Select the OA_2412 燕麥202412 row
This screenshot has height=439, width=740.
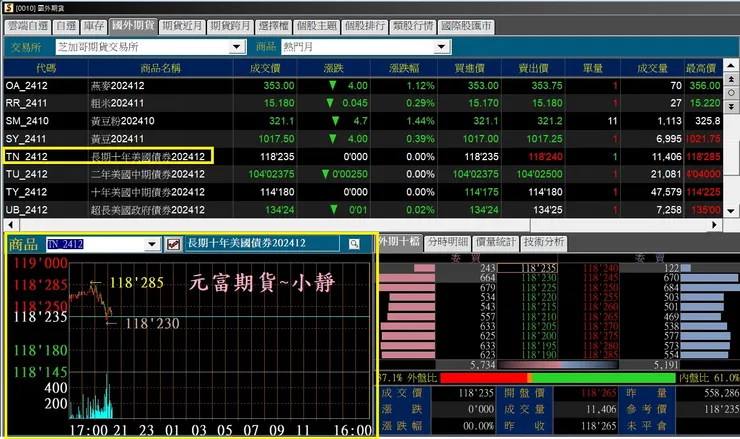coord(363,85)
